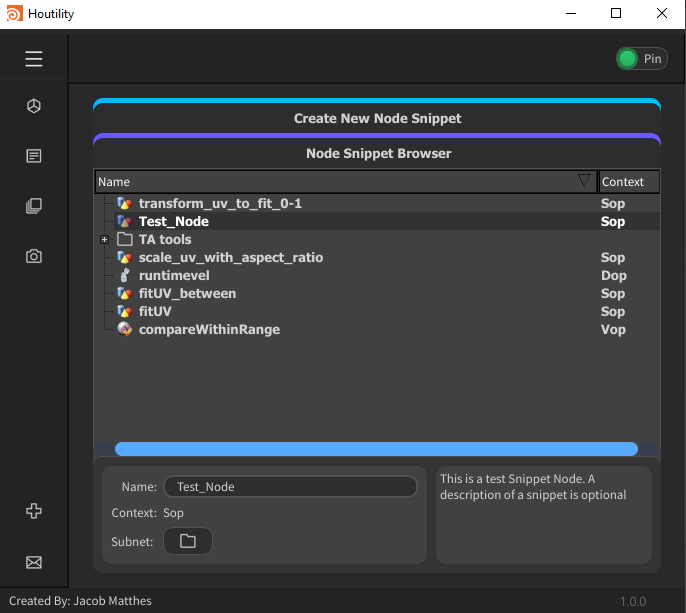
Task: Collapse the Node Snippet Browser section
Action: (377, 151)
